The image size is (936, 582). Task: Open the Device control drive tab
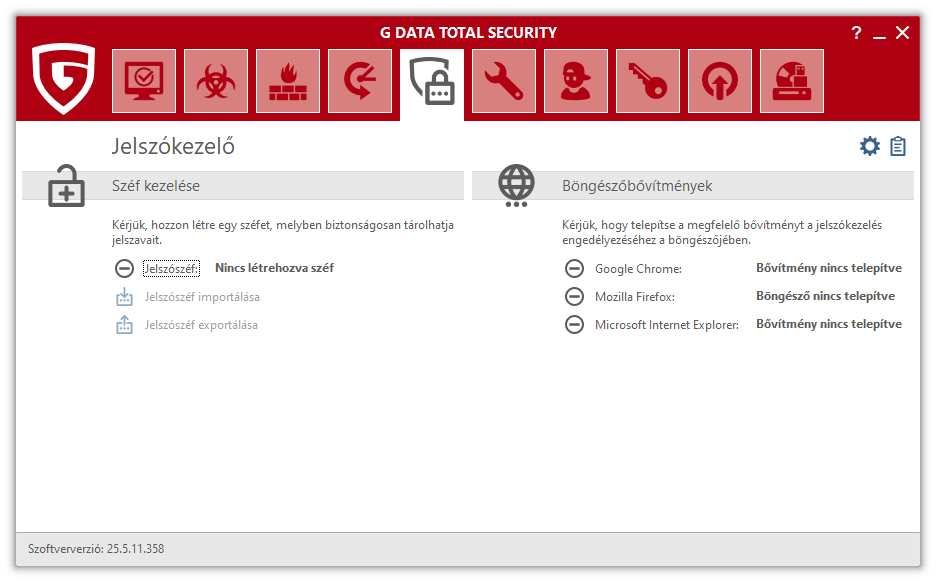pos(792,81)
